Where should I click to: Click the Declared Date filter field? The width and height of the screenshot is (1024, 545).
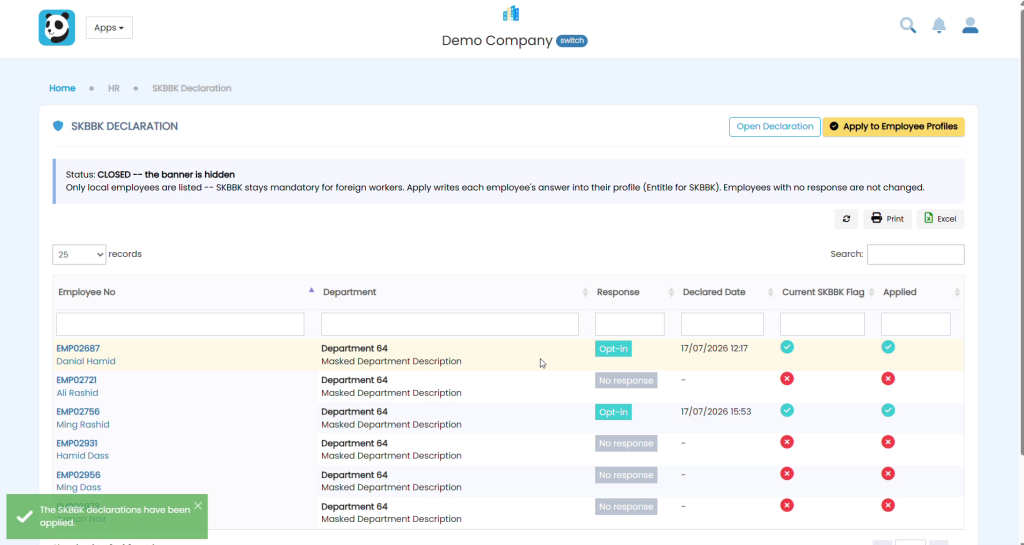[722, 324]
